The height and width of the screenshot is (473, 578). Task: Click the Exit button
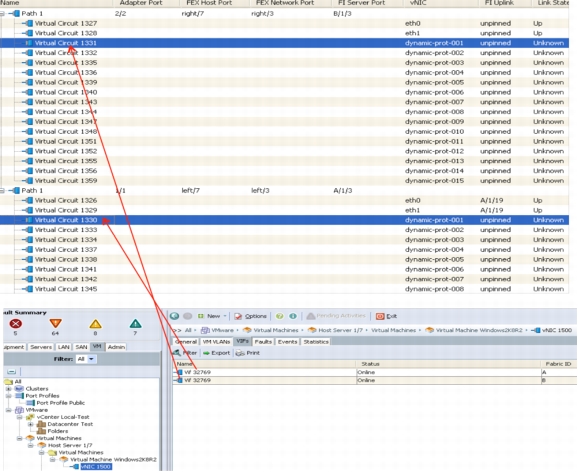click(386, 316)
